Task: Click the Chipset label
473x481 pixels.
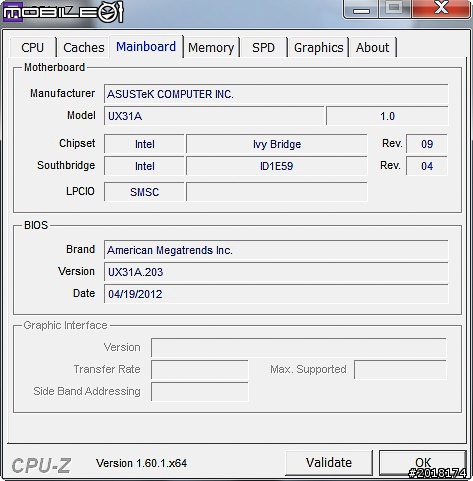Action: pos(77,143)
